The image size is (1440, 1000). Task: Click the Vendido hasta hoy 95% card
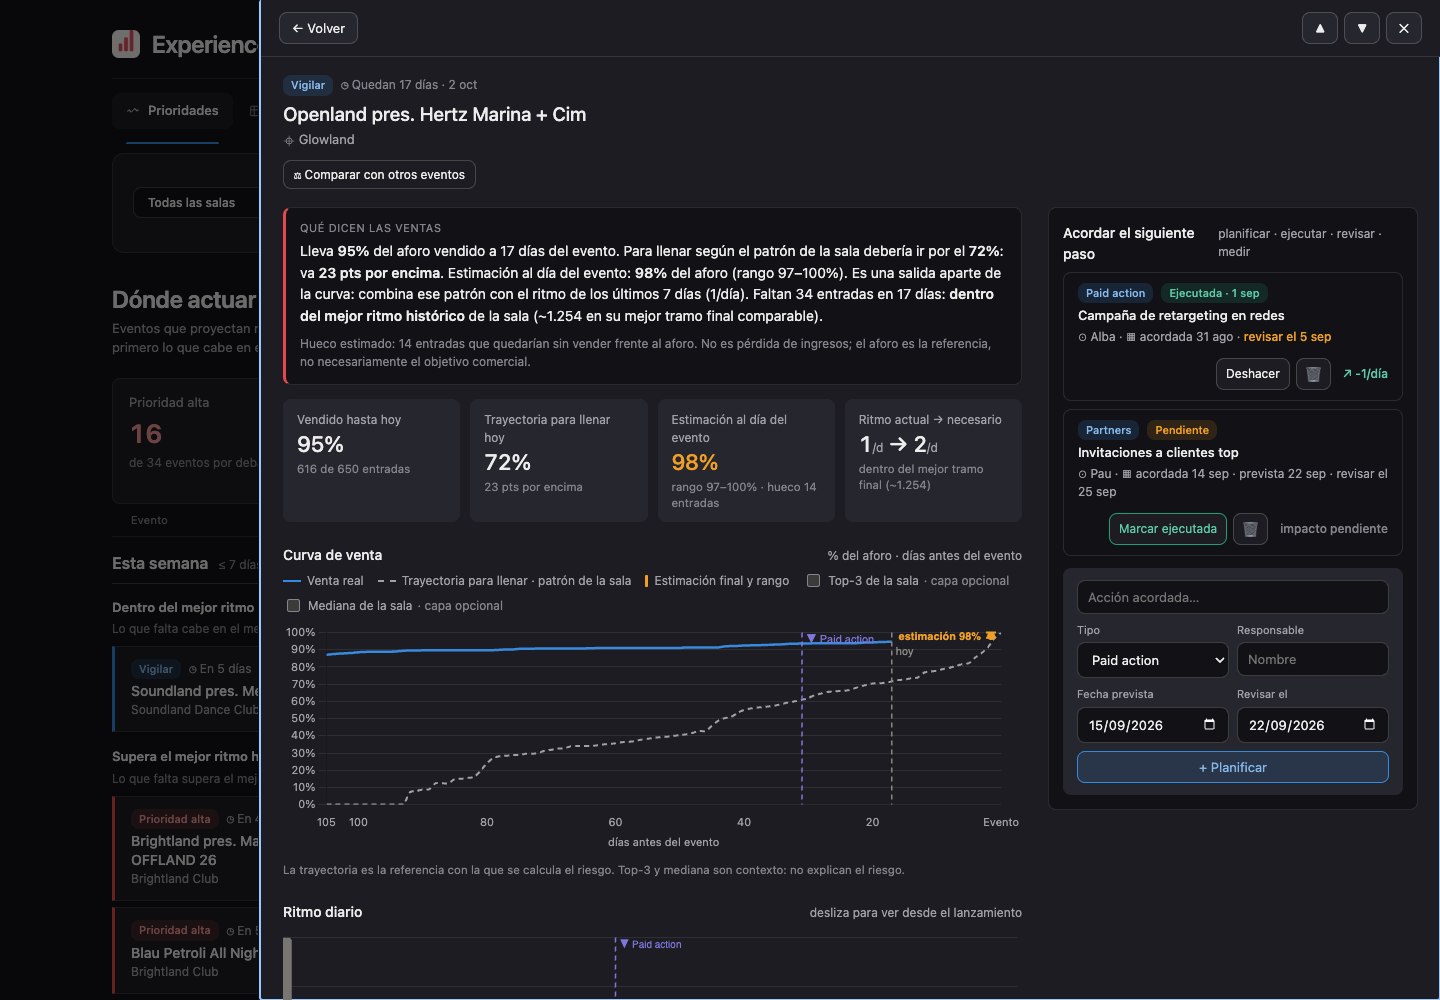point(371,460)
